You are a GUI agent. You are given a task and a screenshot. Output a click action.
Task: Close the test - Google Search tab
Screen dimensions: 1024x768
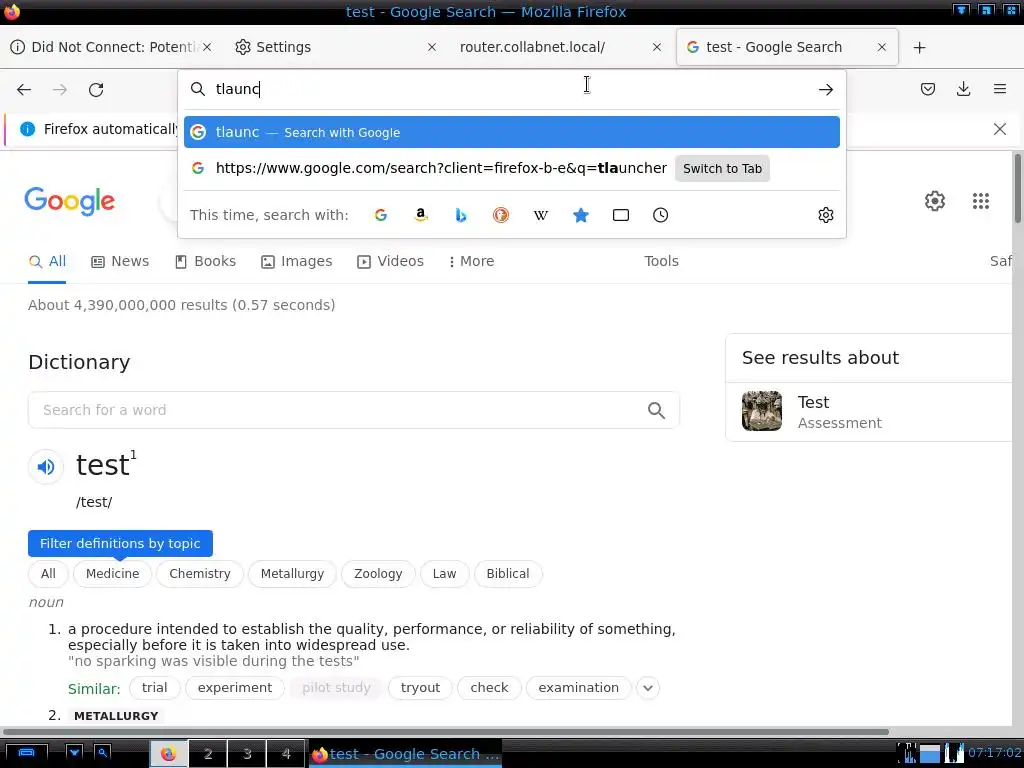(x=882, y=47)
